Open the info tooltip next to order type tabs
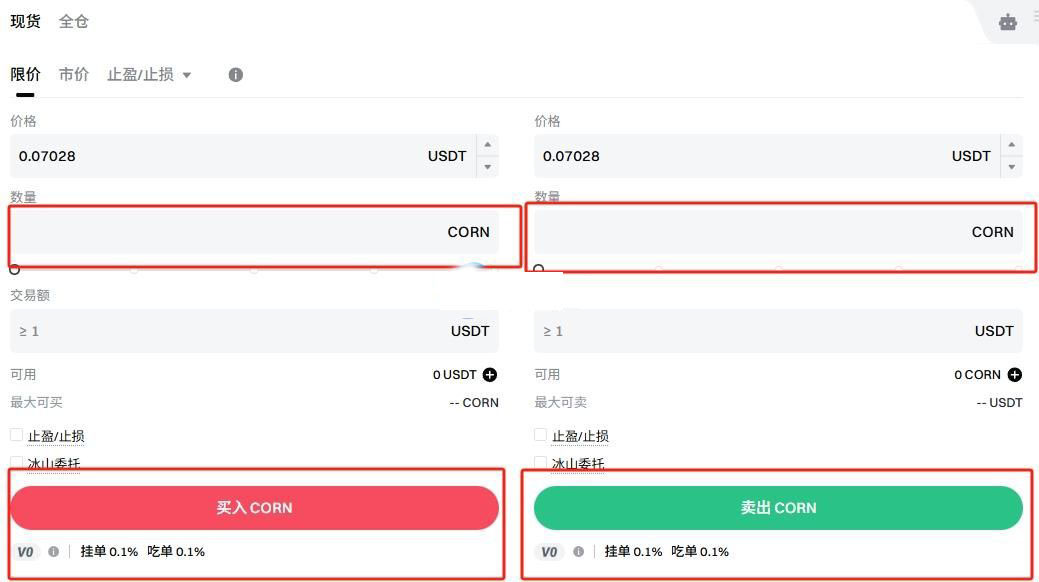 click(x=235, y=74)
